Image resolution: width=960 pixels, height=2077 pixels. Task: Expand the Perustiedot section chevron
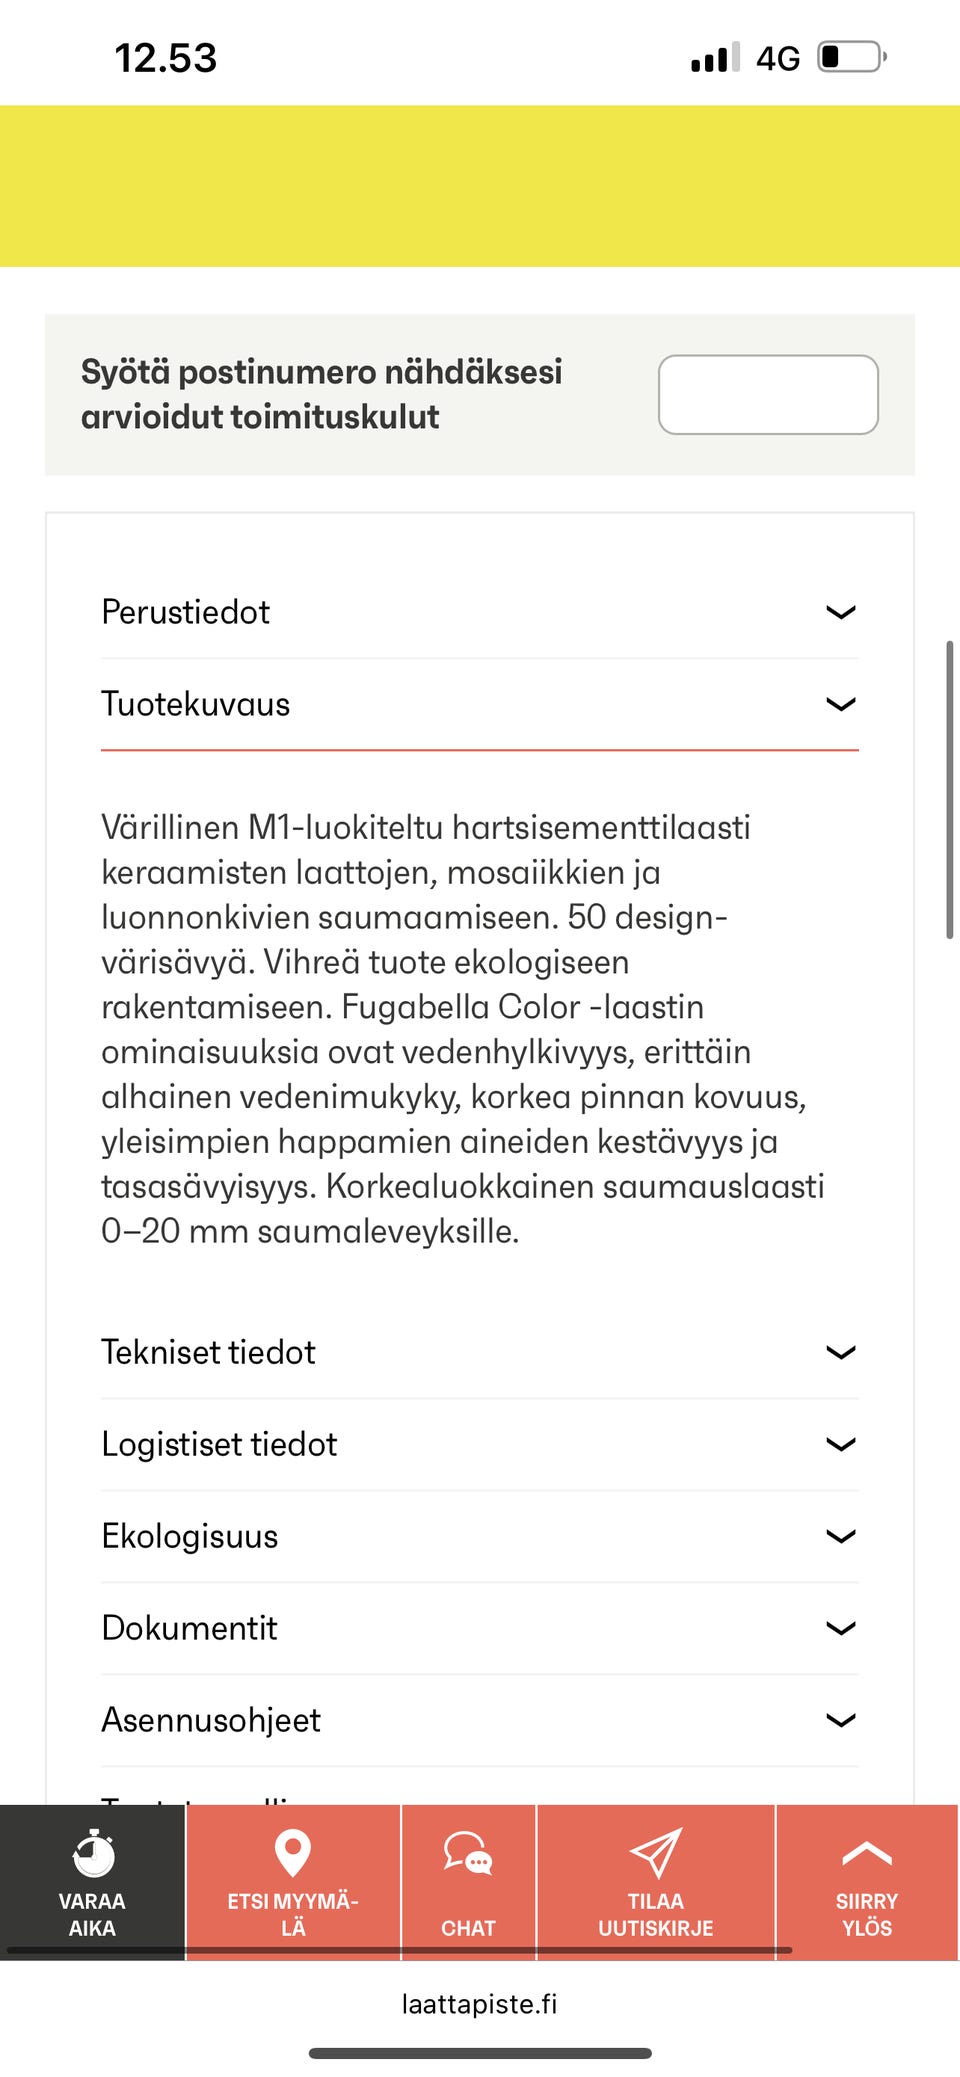840,612
